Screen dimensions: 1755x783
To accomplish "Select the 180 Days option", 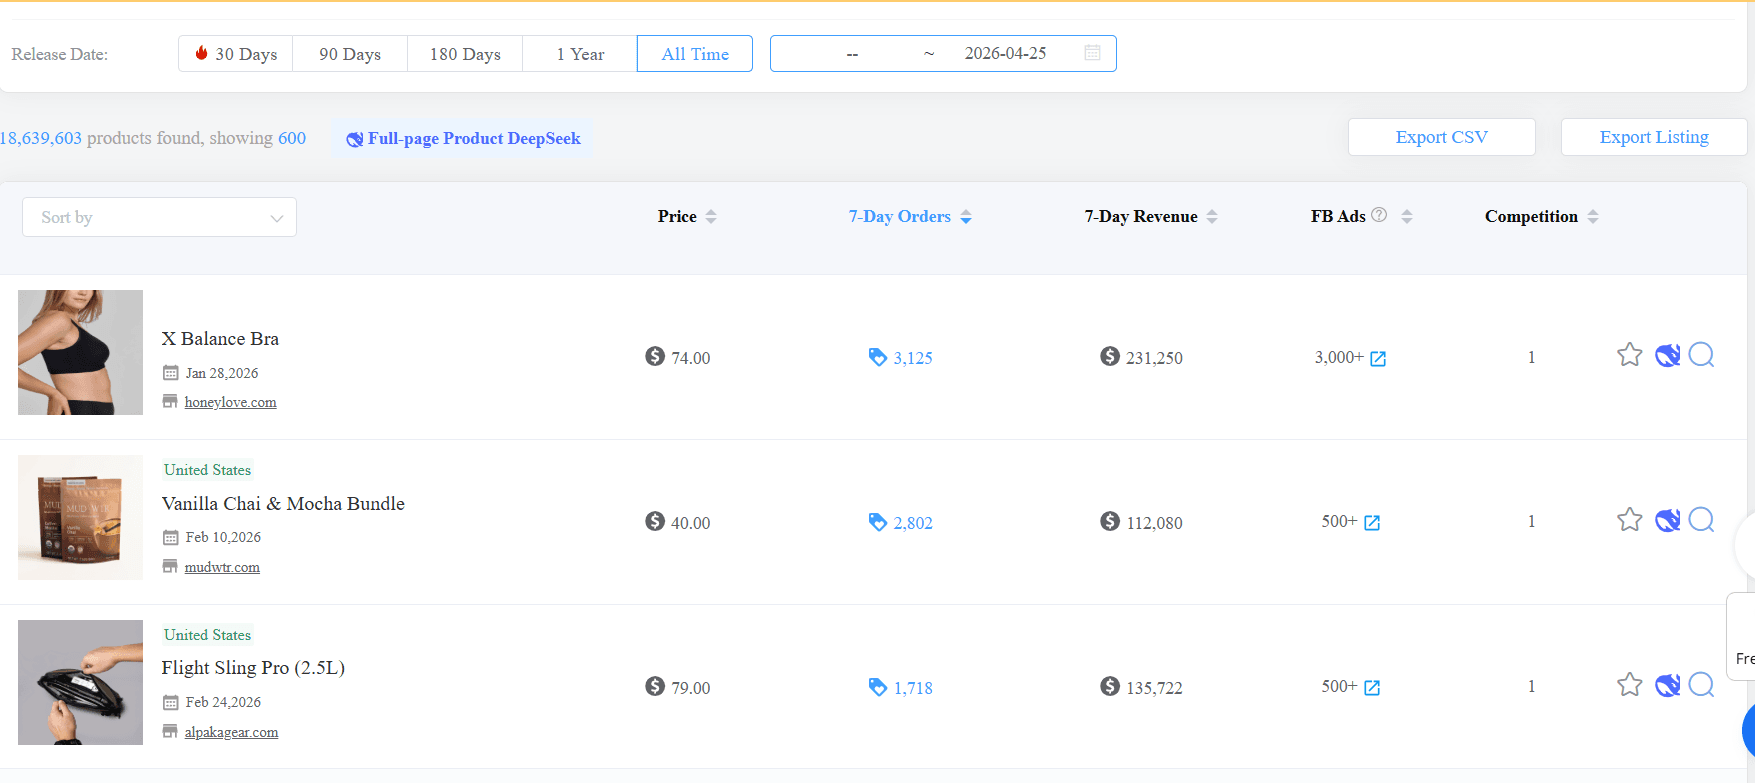I will 465,54.
